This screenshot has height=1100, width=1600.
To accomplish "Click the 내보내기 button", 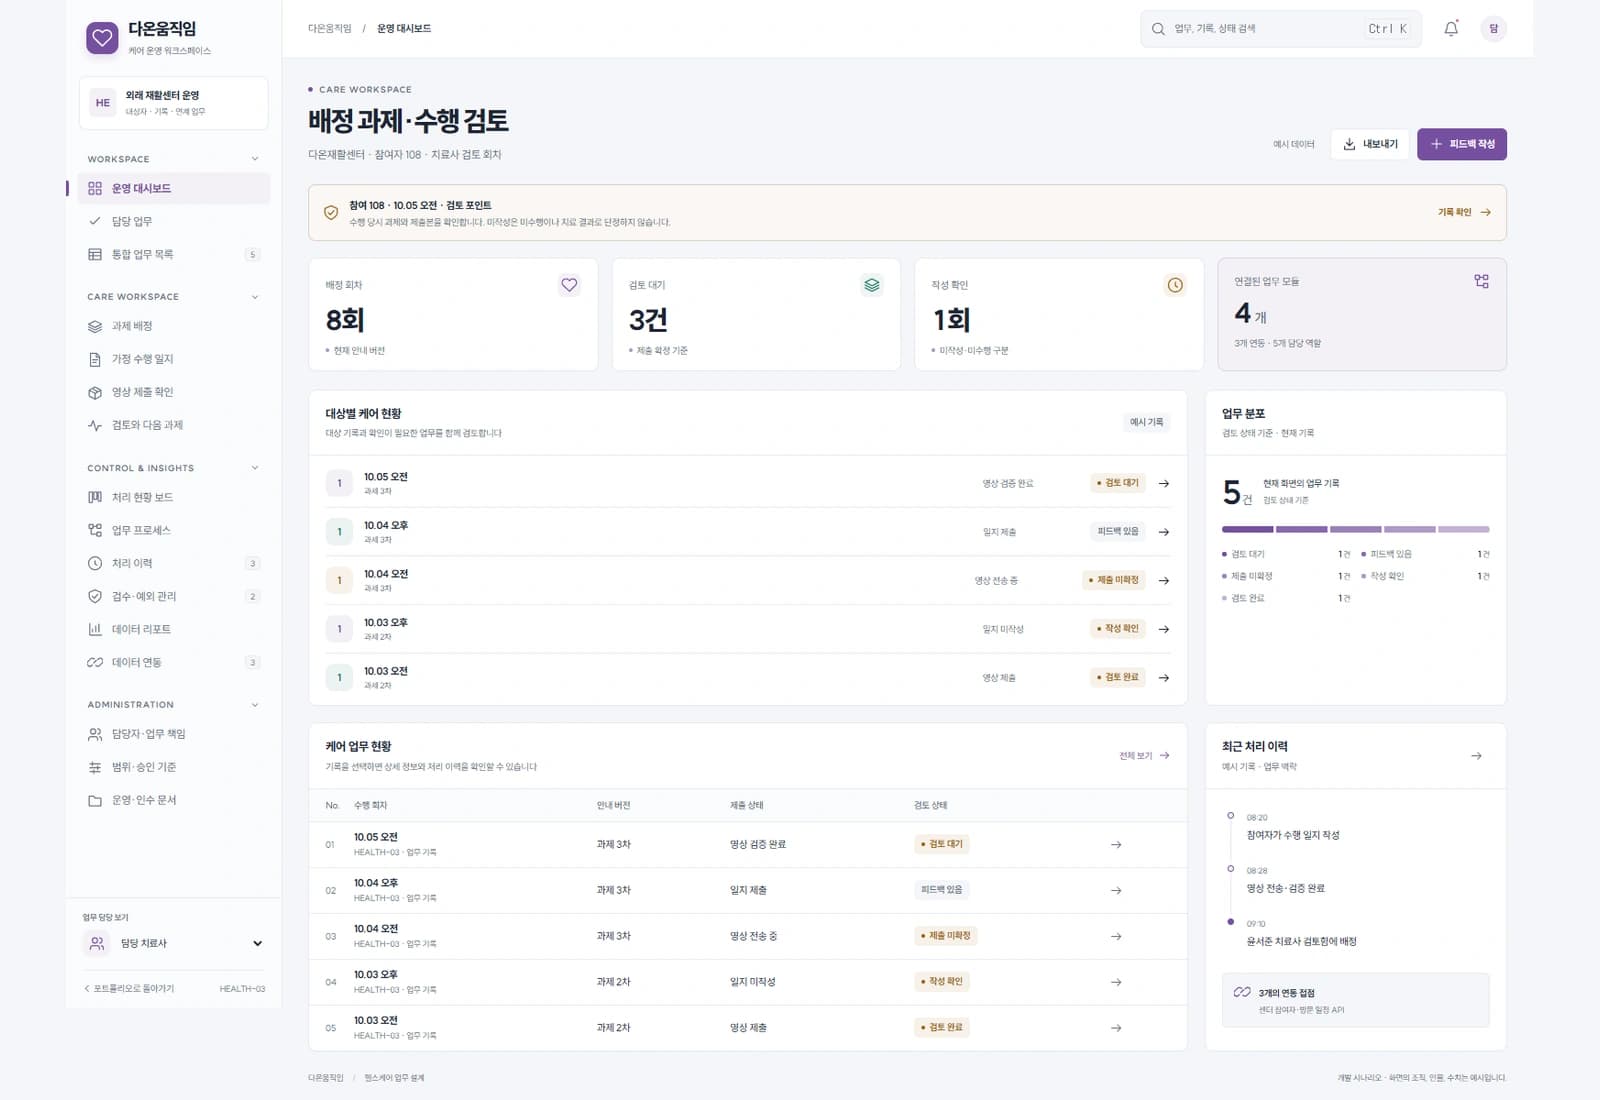I will click(x=1370, y=144).
